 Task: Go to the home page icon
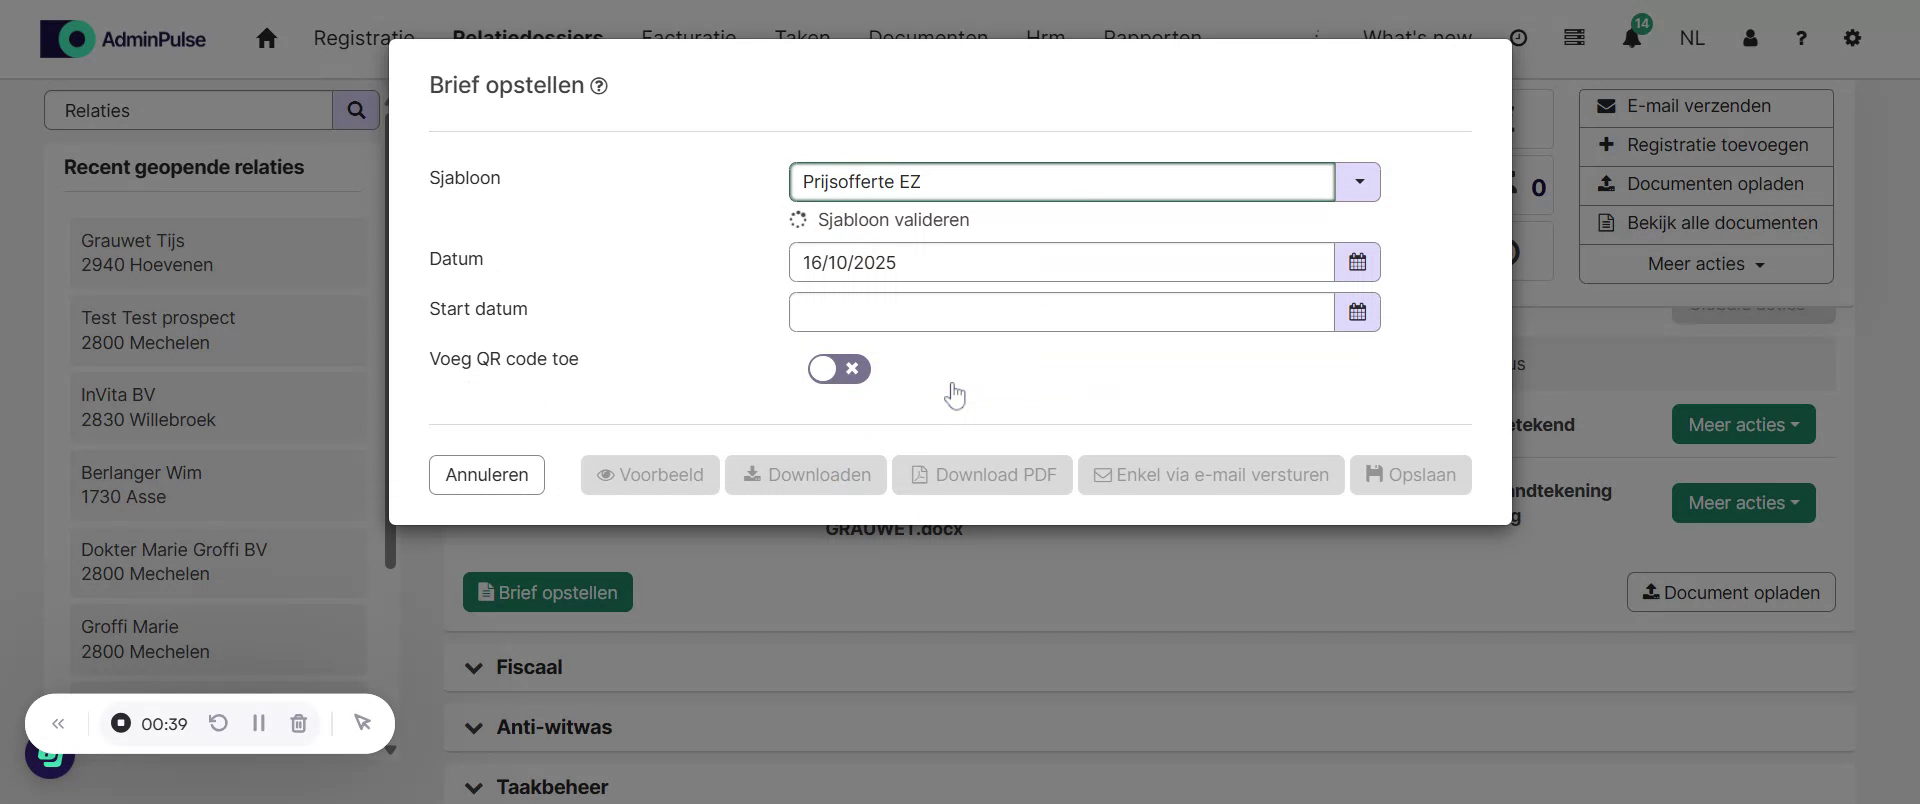coord(266,38)
